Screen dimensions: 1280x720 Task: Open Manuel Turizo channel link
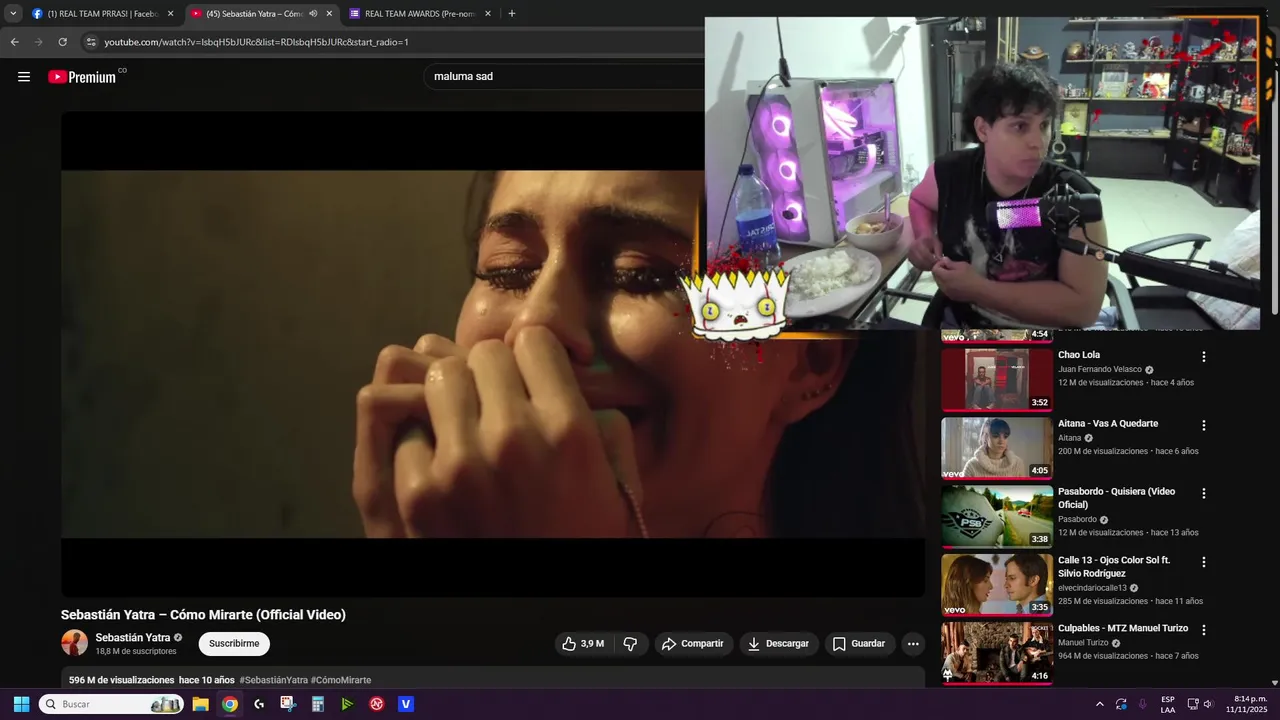coord(1083,642)
